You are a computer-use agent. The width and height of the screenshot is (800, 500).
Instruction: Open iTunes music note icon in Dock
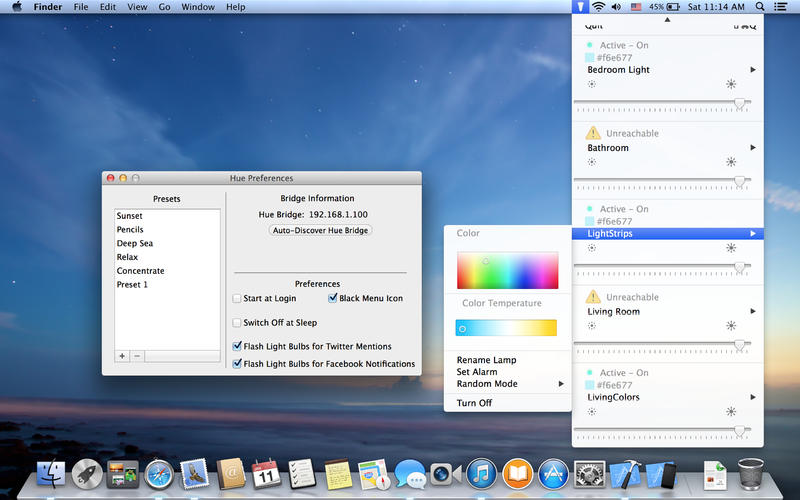click(x=481, y=474)
